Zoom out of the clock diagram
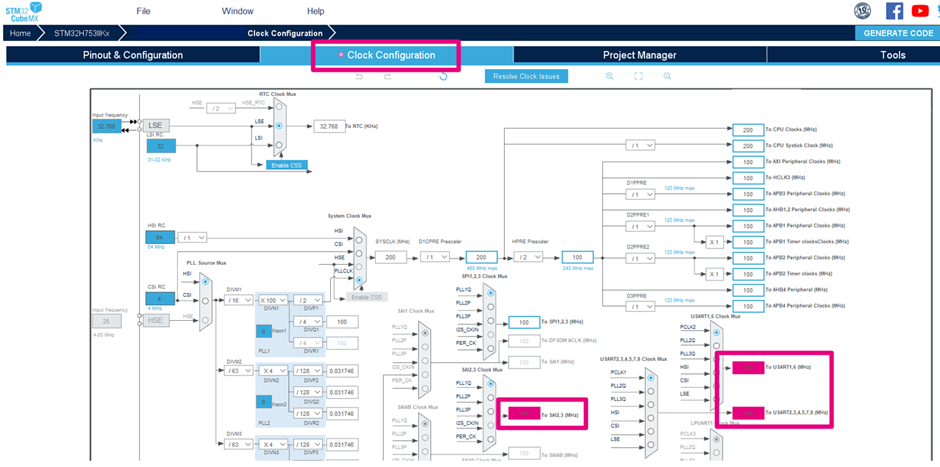 [x=667, y=77]
